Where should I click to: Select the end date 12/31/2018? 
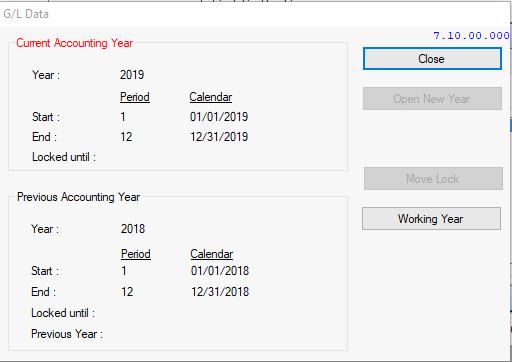point(220,292)
